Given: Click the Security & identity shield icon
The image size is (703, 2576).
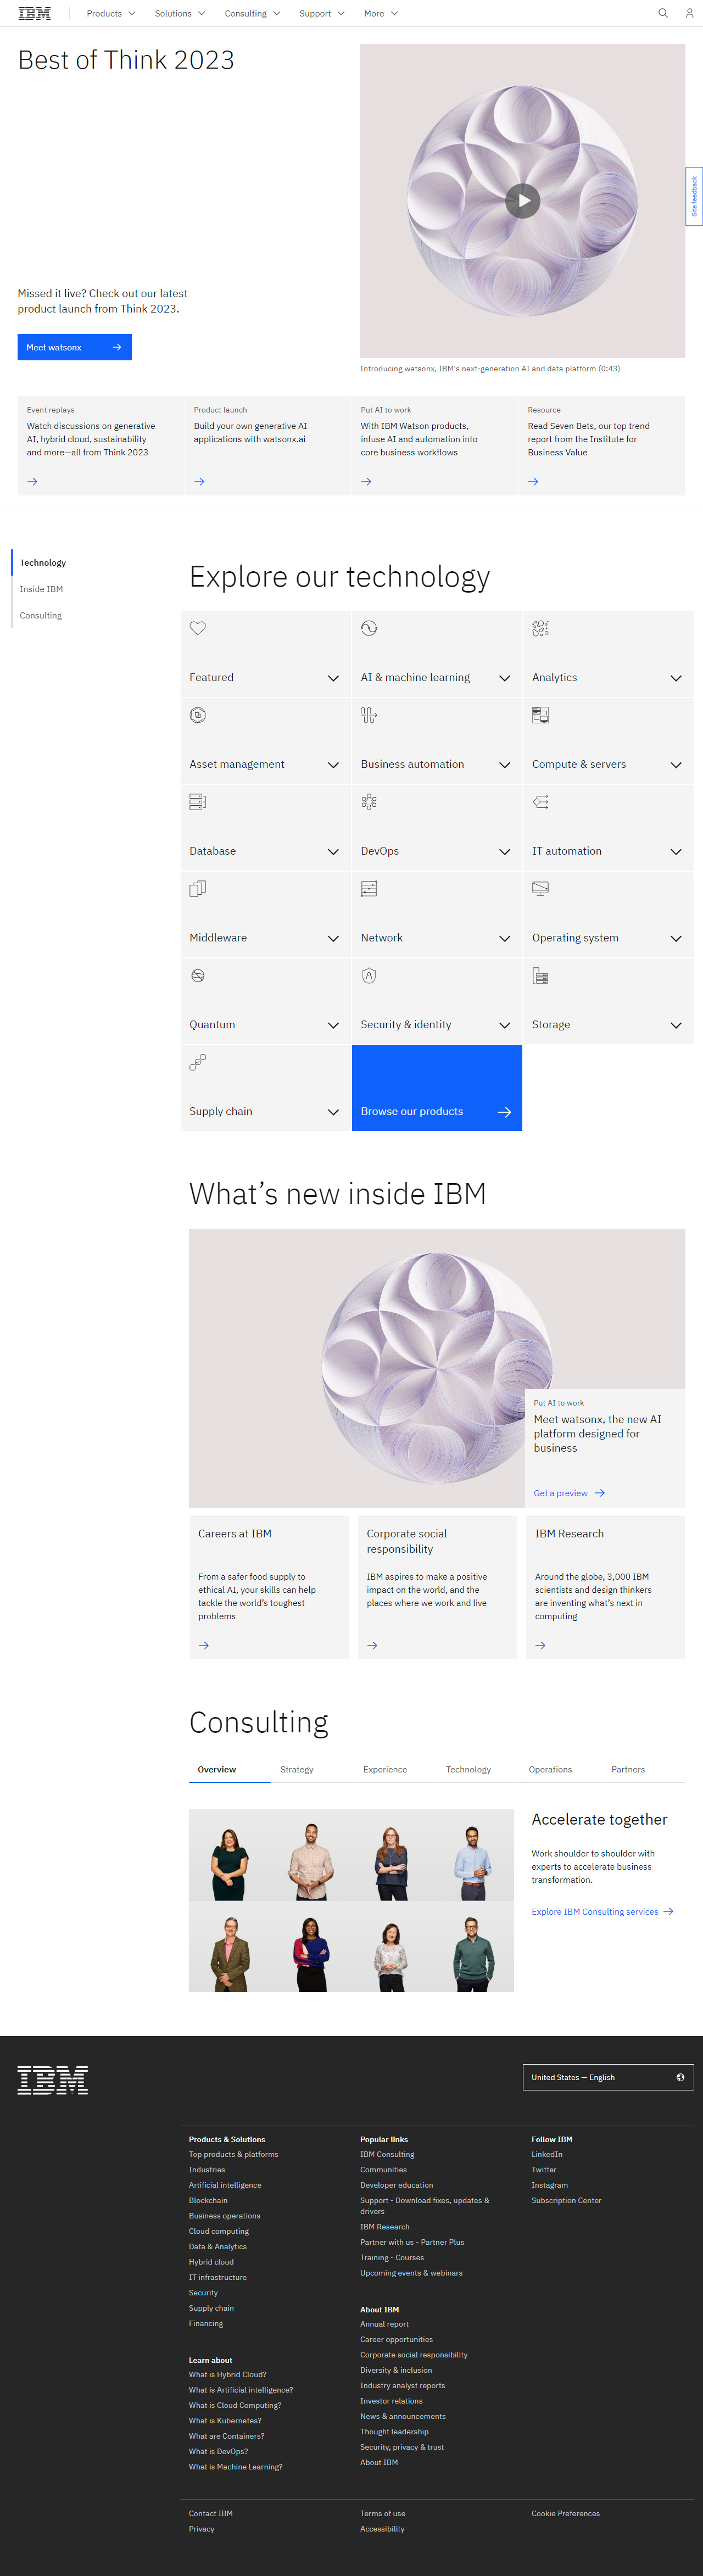Looking at the screenshot, I should tap(369, 975).
